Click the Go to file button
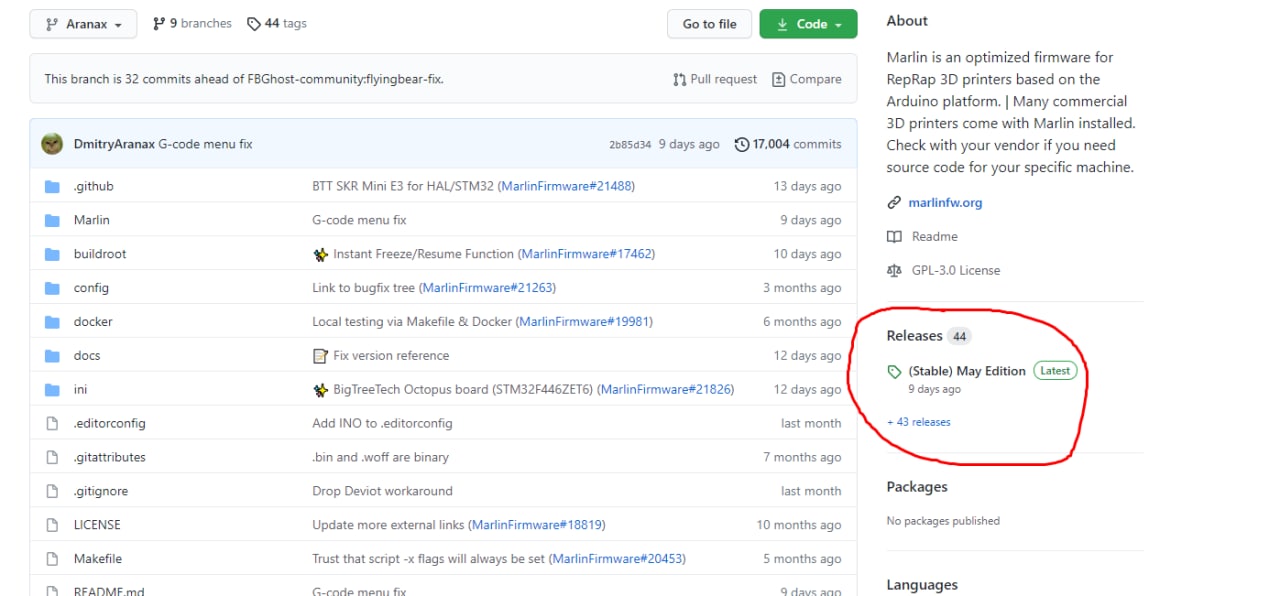 (709, 24)
